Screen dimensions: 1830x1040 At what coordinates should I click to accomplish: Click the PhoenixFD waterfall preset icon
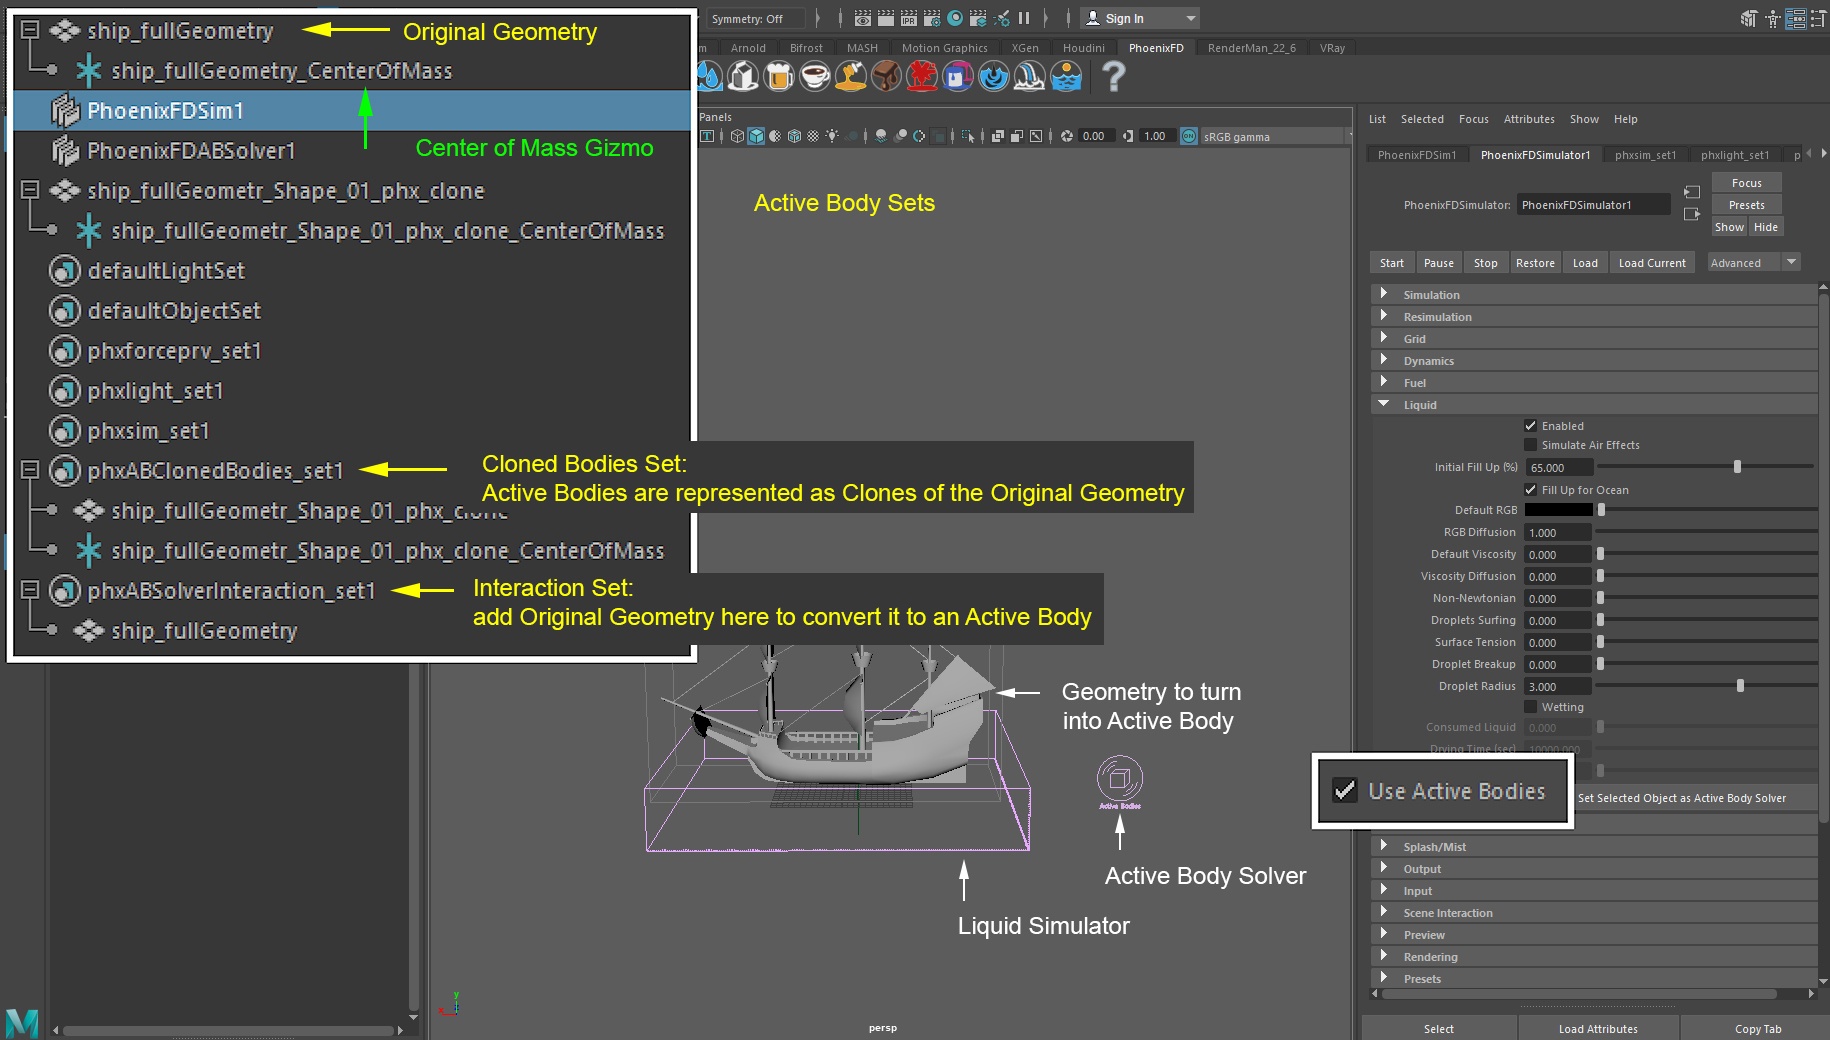click(1030, 76)
